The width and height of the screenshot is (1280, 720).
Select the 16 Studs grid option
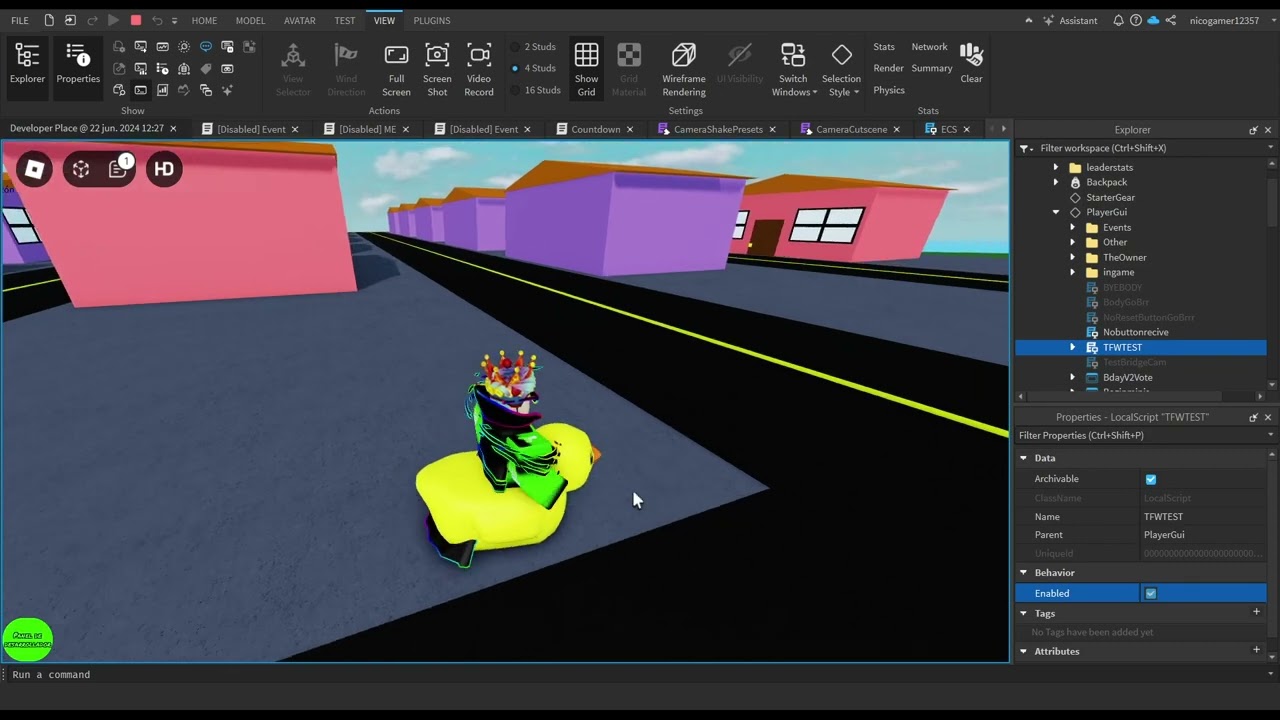[541, 90]
